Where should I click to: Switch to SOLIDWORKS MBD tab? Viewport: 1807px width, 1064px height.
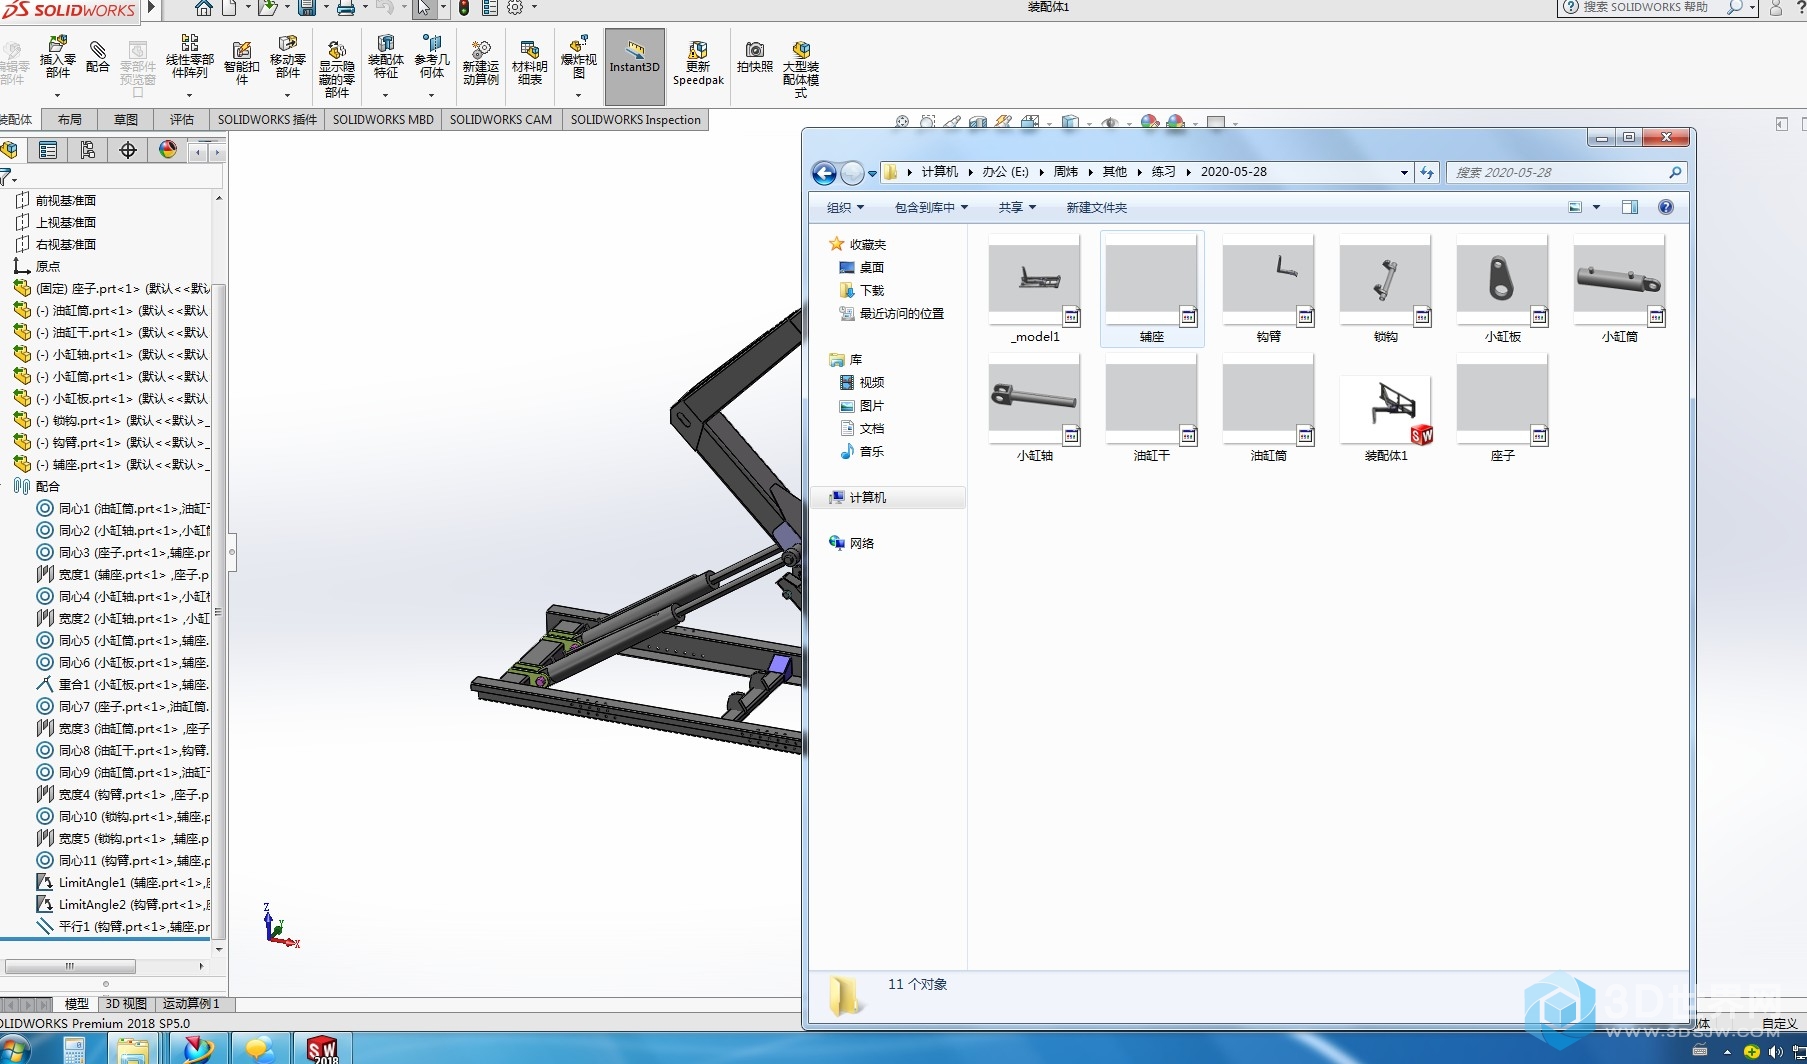(x=383, y=120)
